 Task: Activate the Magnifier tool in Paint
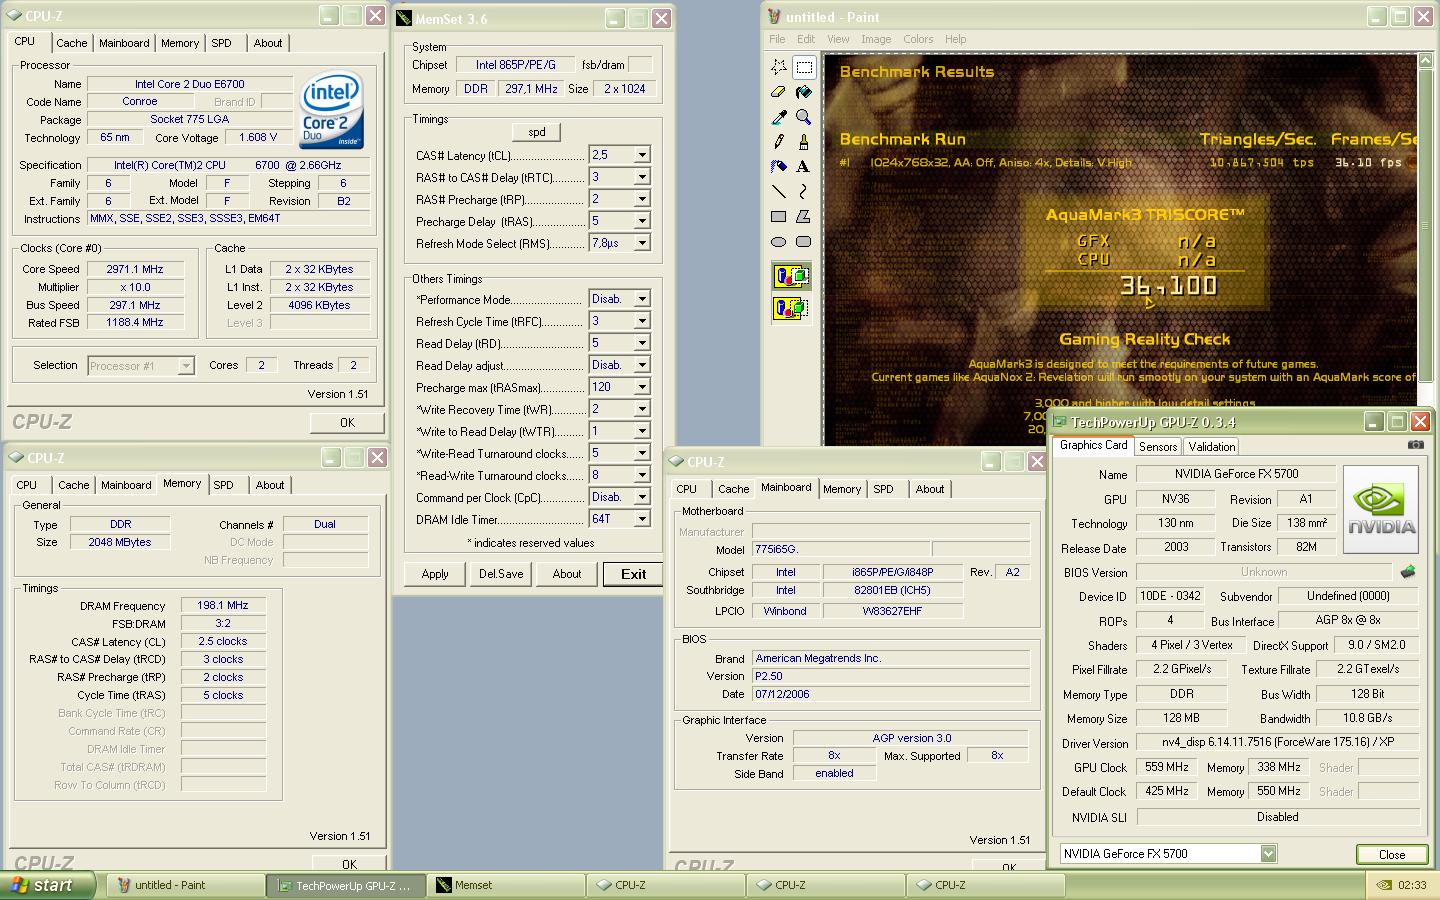click(804, 117)
